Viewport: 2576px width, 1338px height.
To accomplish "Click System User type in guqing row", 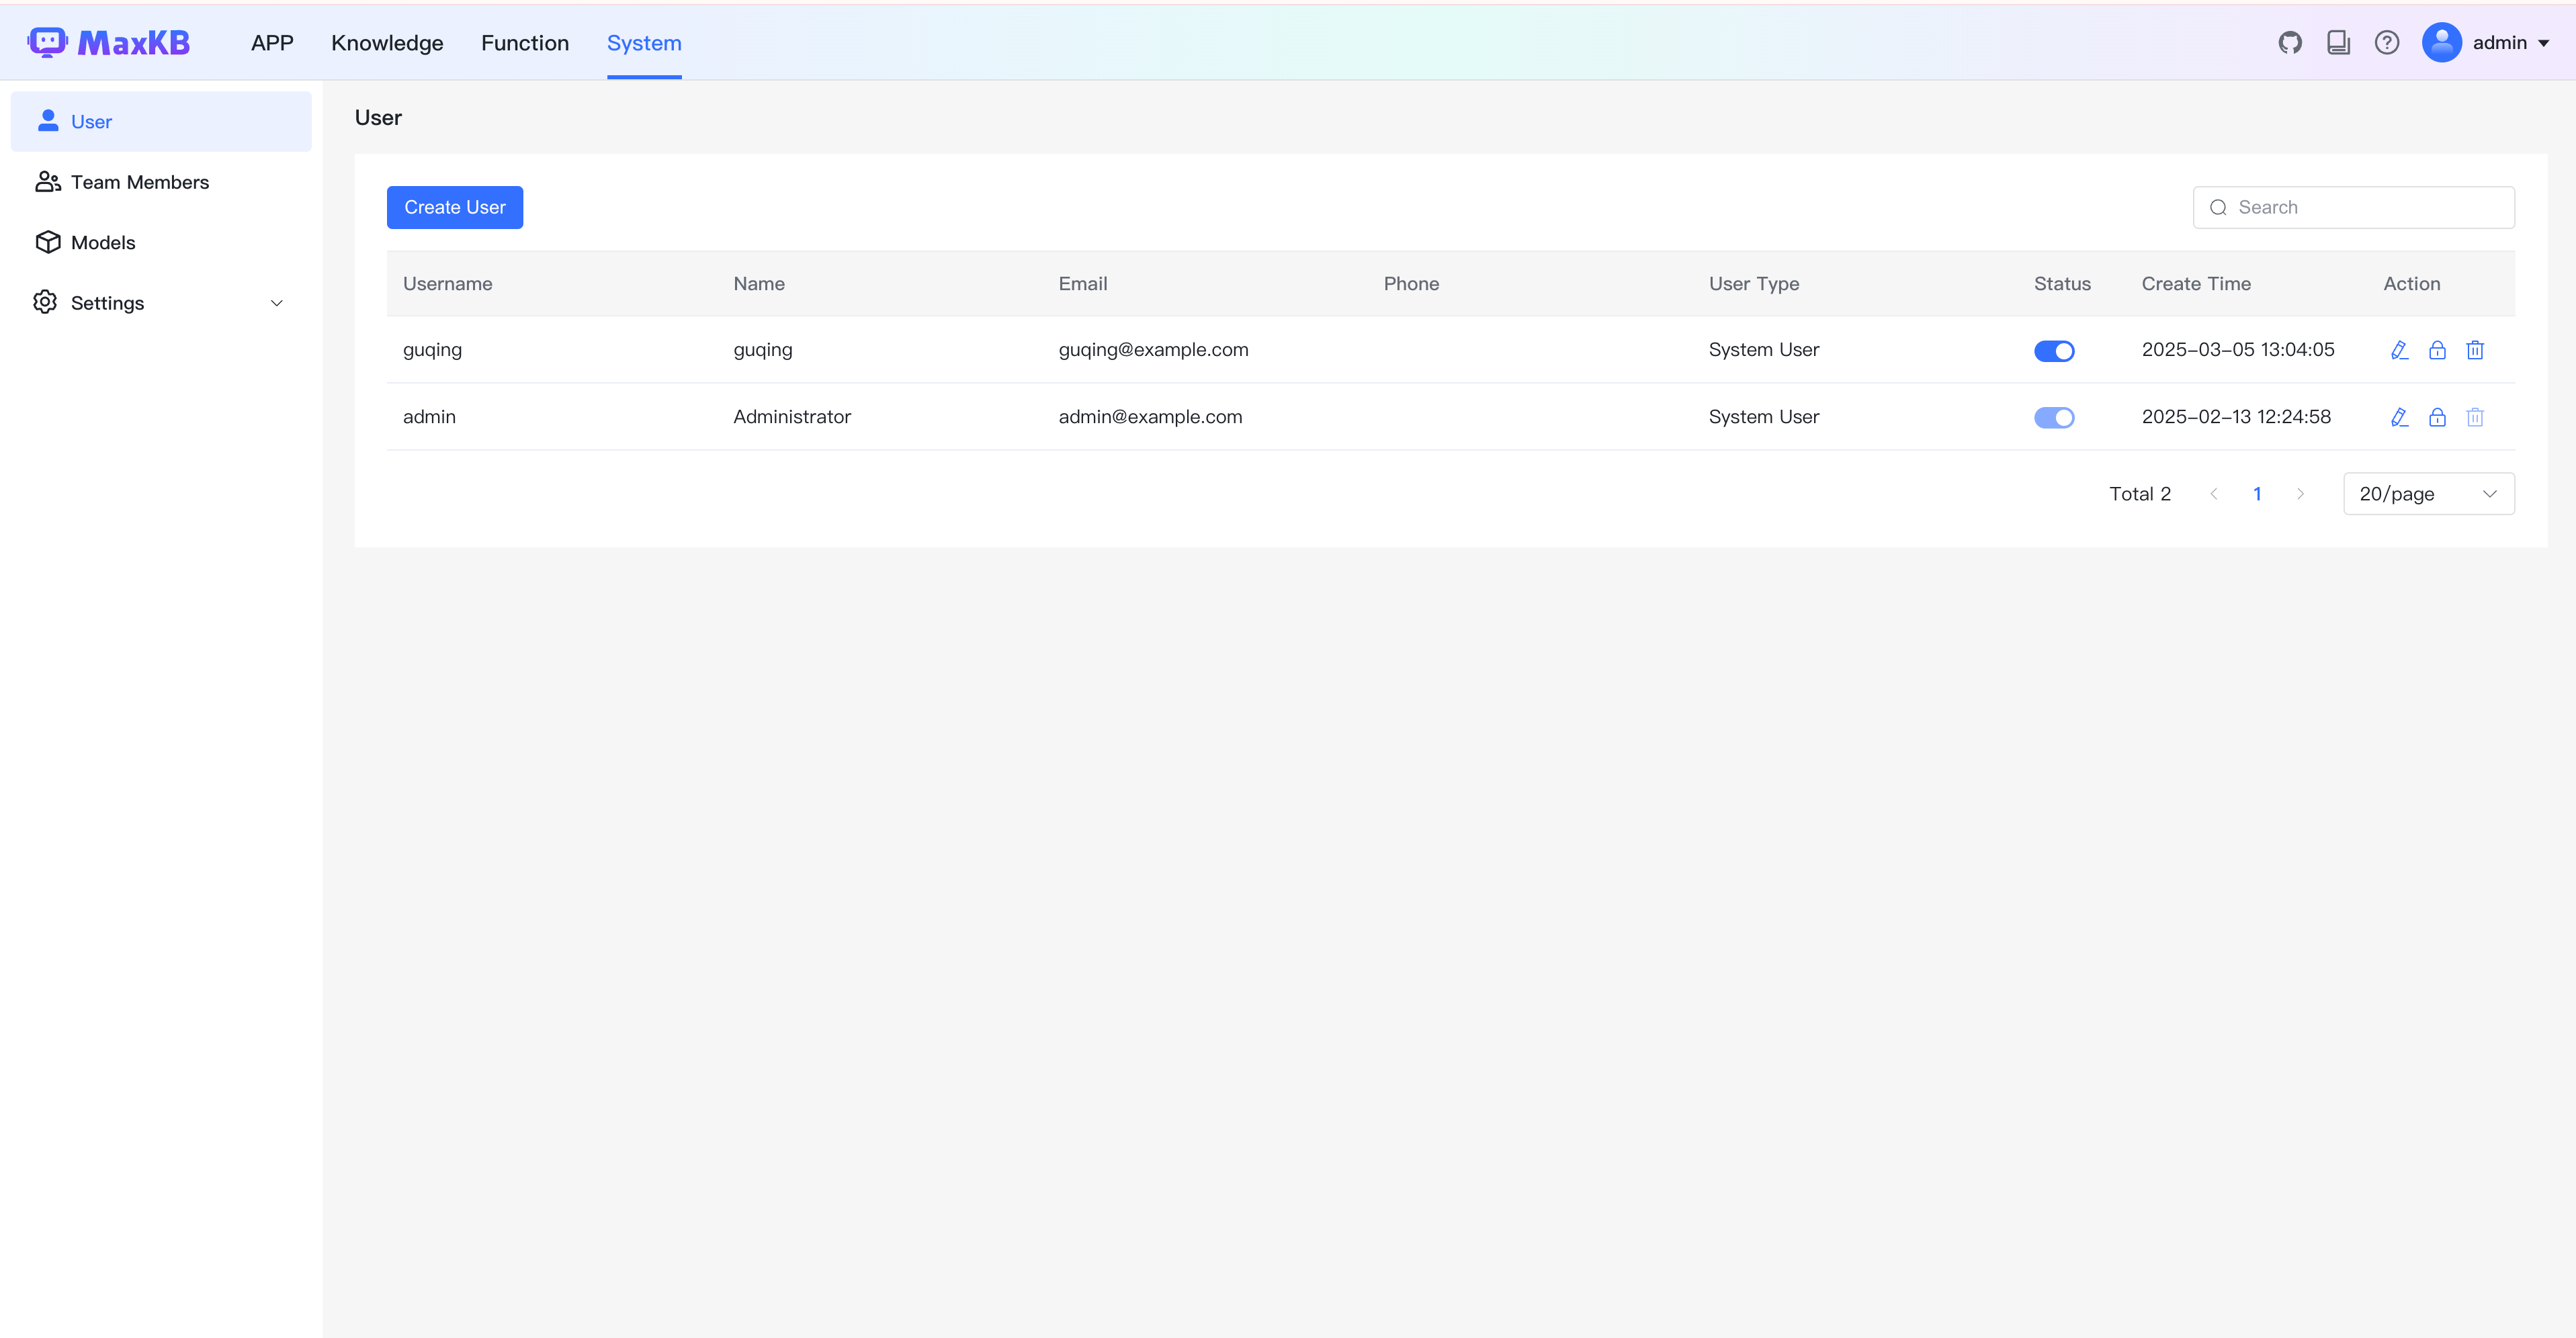I will pos(1764,350).
